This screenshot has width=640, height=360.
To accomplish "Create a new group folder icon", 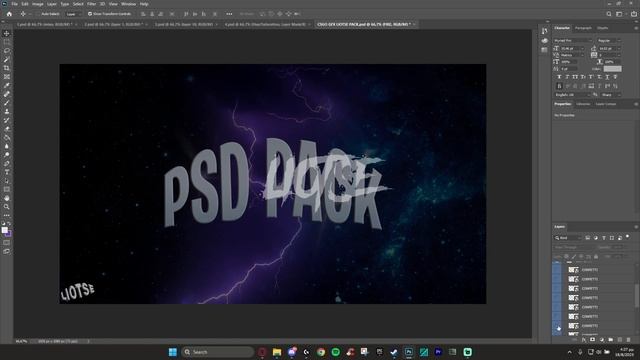I will click(x=611, y=340).
